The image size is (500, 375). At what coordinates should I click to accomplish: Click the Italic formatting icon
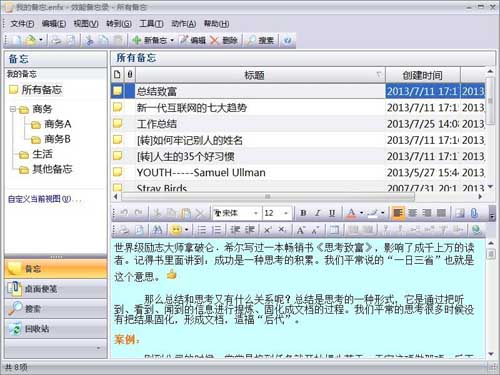point(317,213)
